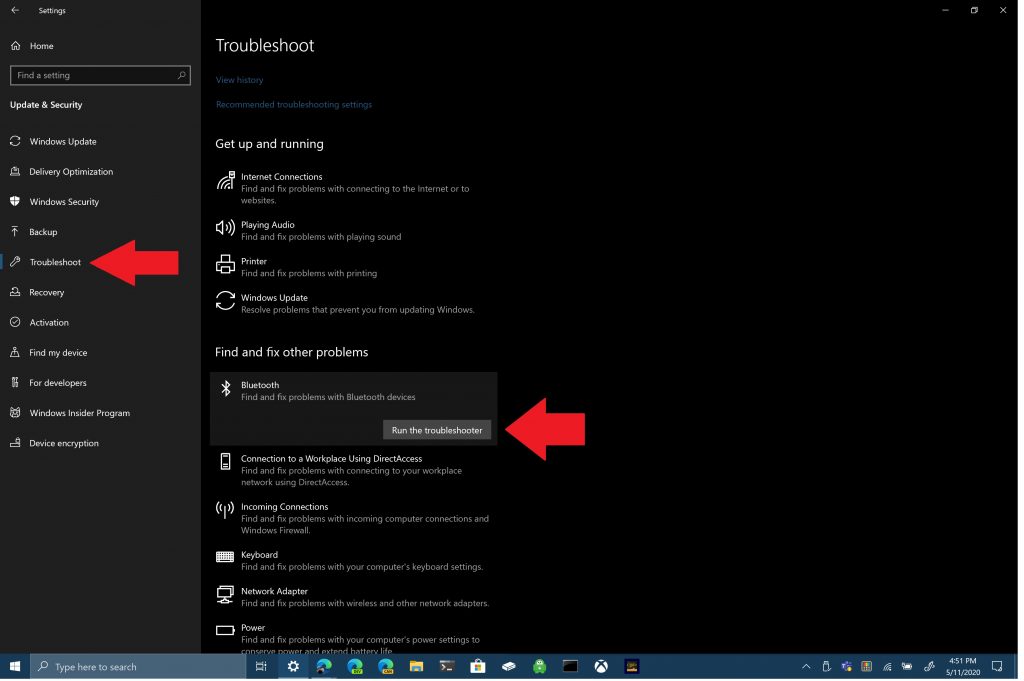1024x681 pixels.
Task: Click Playing Audio troubleshooter title
Action: click(268, 225)
